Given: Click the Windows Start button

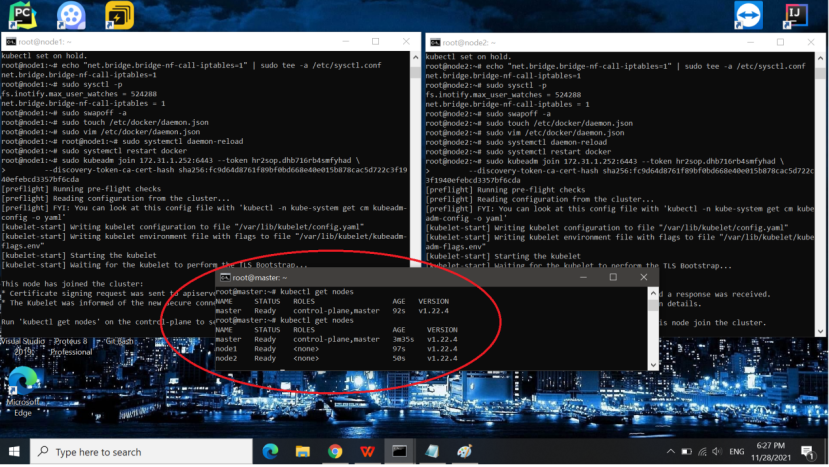Looking at the screenshot, I should 14,452.
